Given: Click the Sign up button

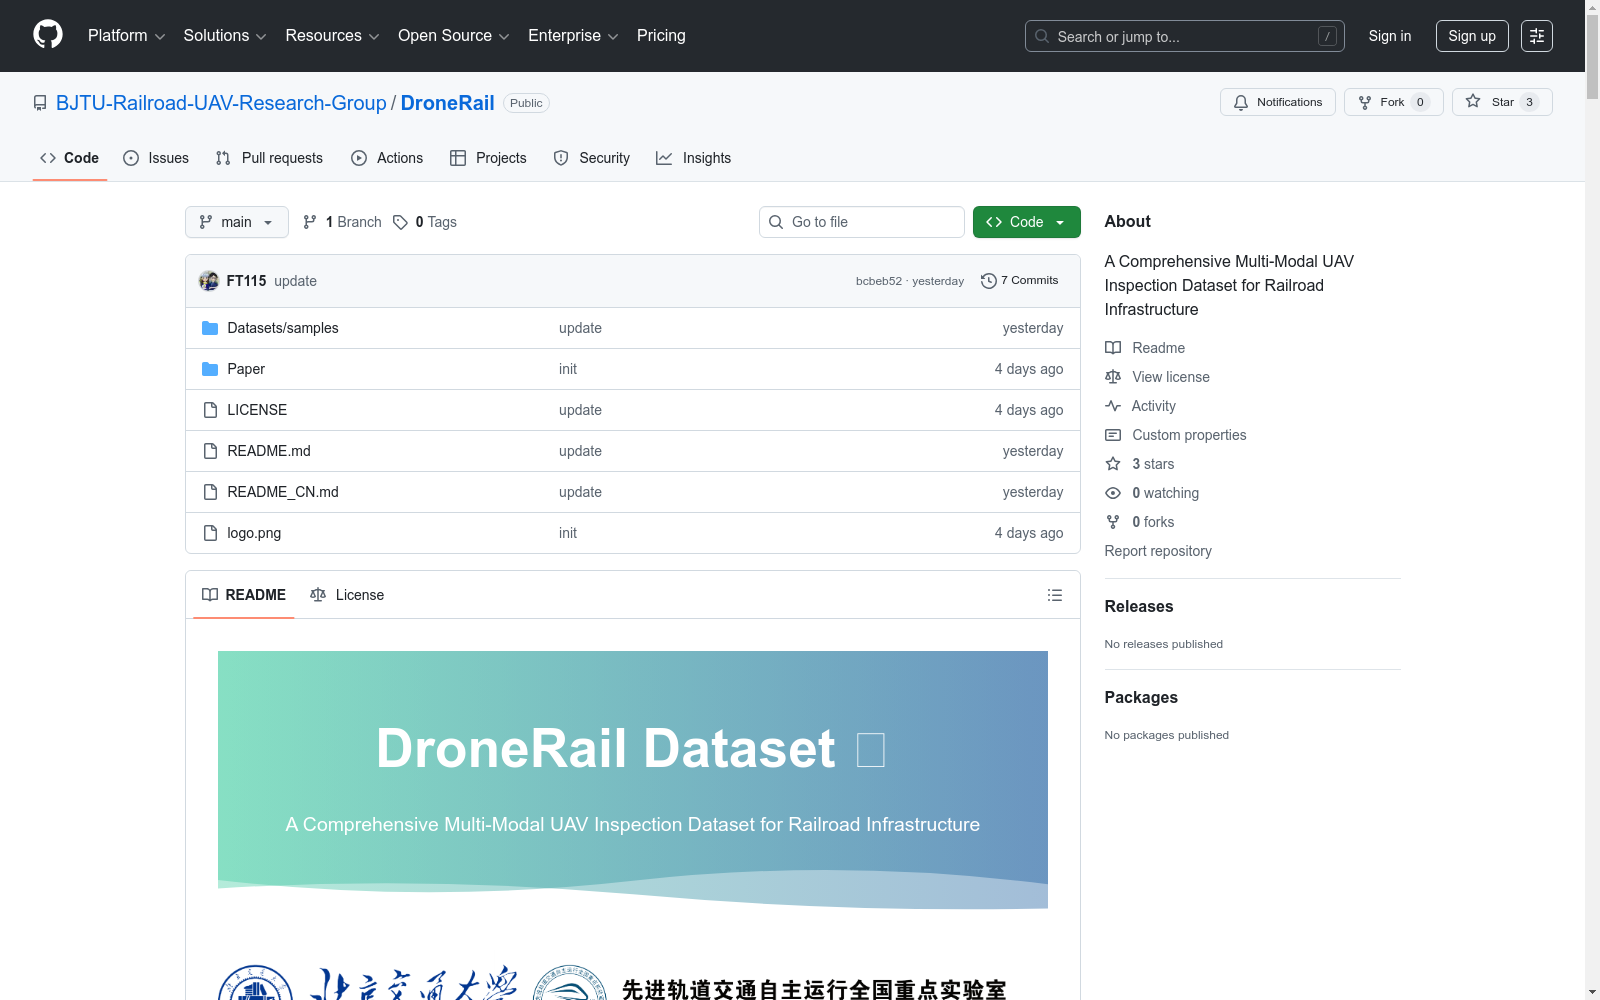Looking at the screenshot, I should pos(1472,36).
